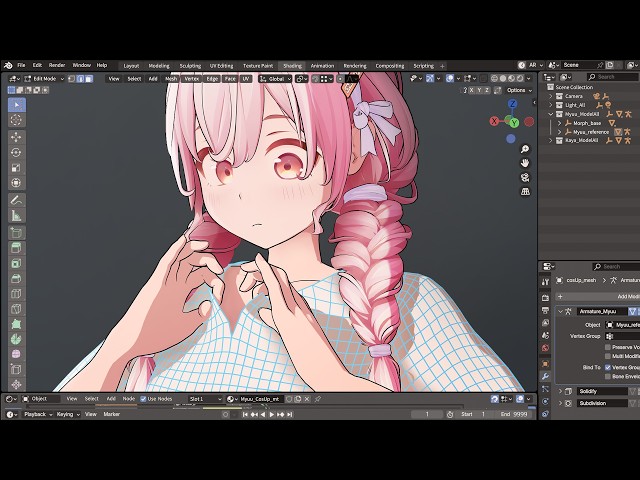Expand the Light_All collection
The image size is (640, 480).
[x=551, y=105]
